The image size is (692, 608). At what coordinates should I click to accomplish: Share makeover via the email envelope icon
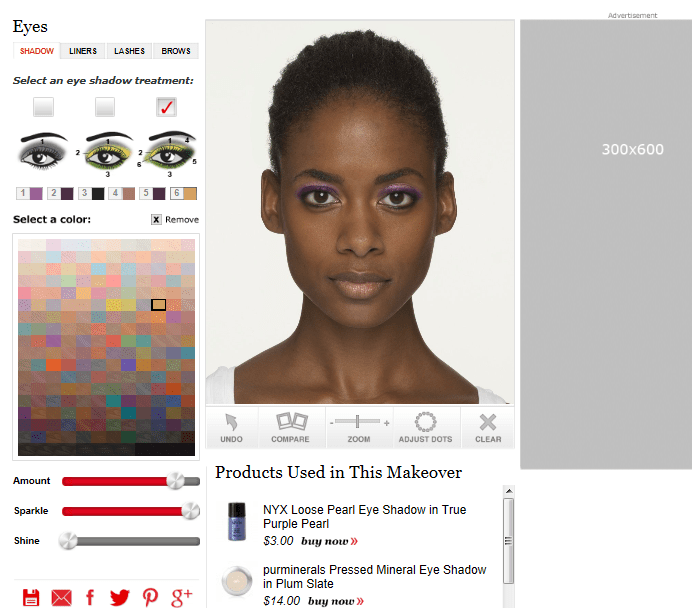[61, 597]
